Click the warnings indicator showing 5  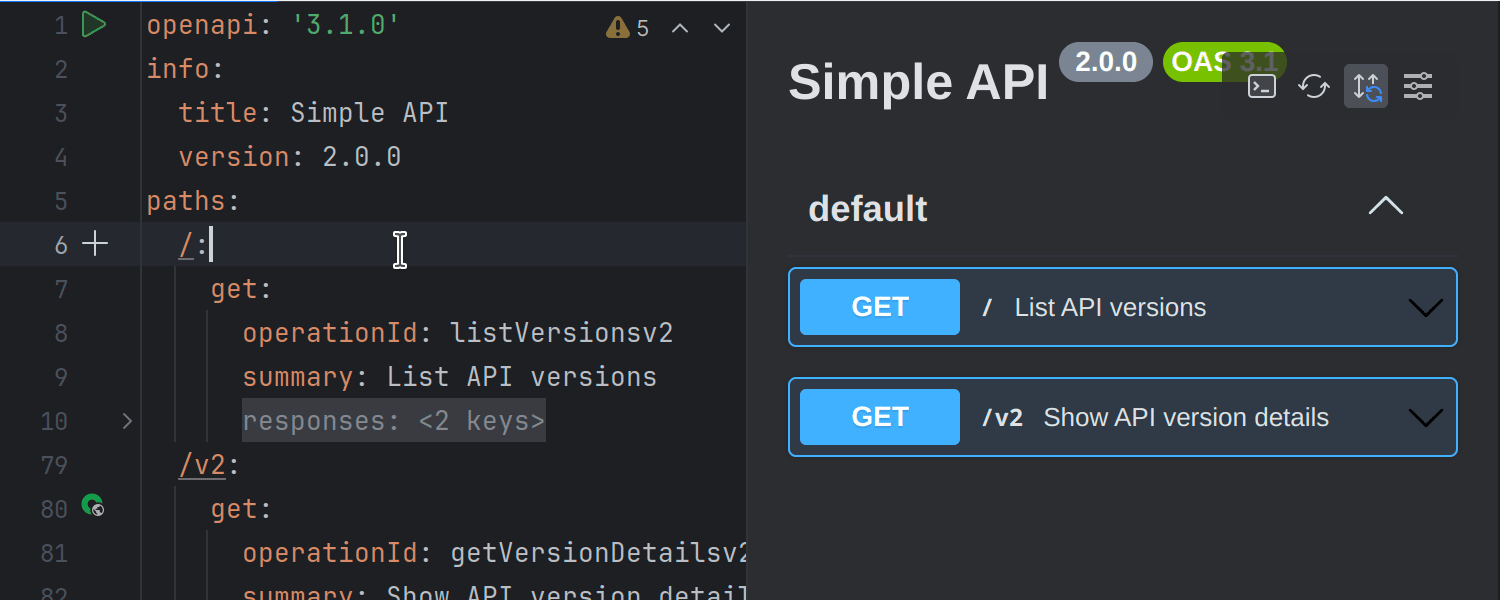pos(628,27)
